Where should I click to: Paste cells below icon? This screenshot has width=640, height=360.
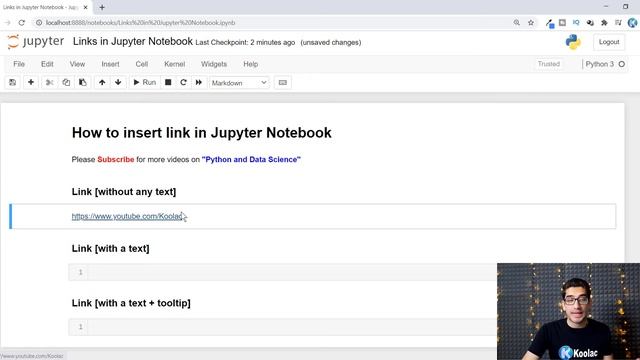(82, 82)
